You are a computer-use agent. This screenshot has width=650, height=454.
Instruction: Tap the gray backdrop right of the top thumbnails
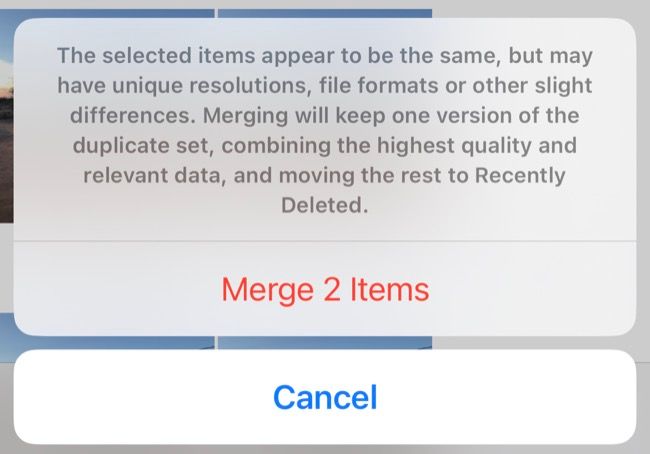(540, 9)
